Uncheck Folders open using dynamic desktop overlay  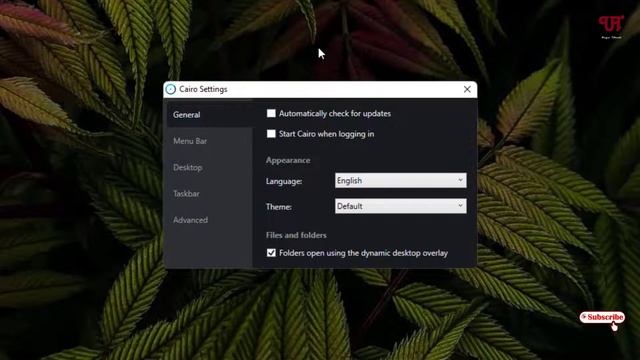pos(271,253)
